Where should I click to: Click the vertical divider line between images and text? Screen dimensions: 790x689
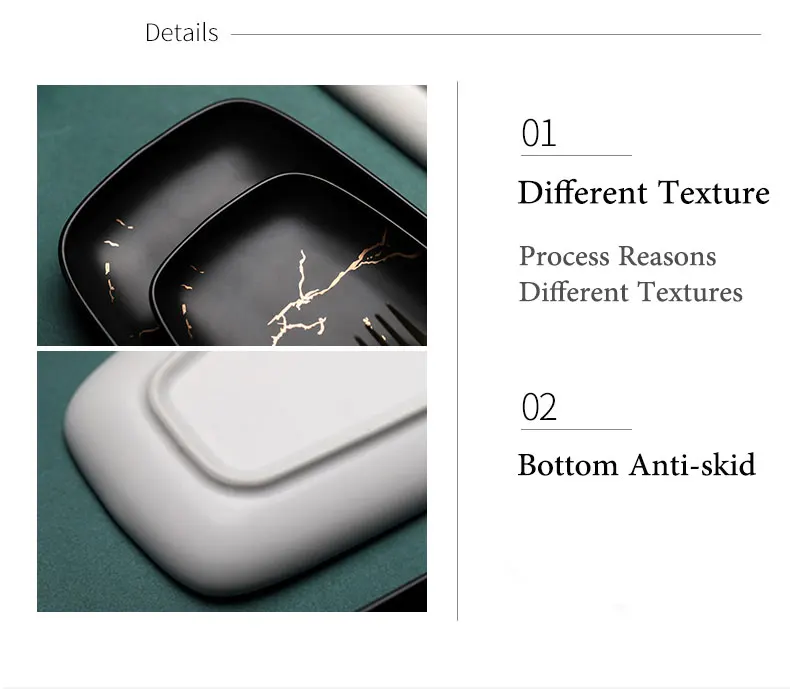click(457, 351)
